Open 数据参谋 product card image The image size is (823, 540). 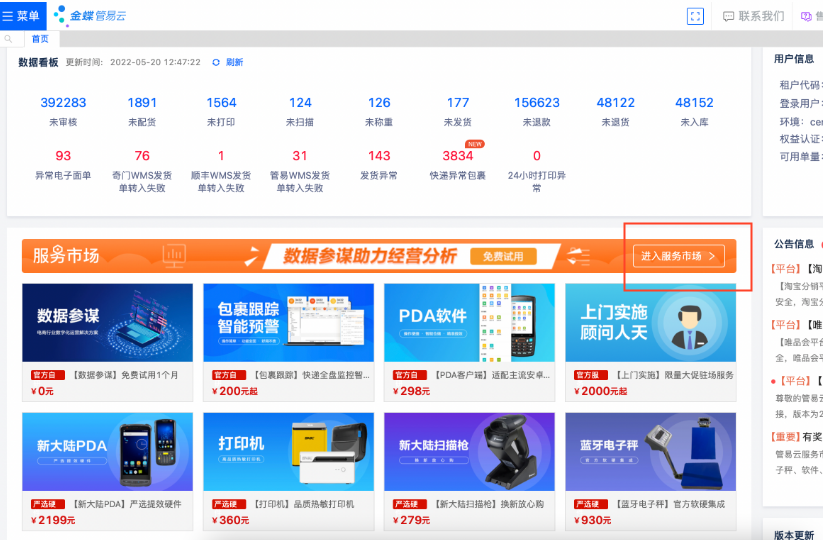(x=107, y=322)
